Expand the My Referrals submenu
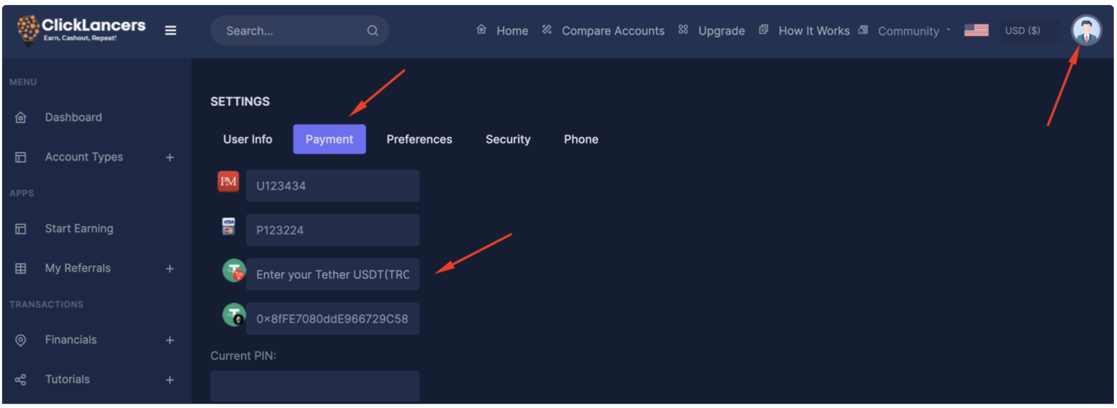Image resolution: width=1117 pixels, height=408 pixels. (x=169, y=268)
